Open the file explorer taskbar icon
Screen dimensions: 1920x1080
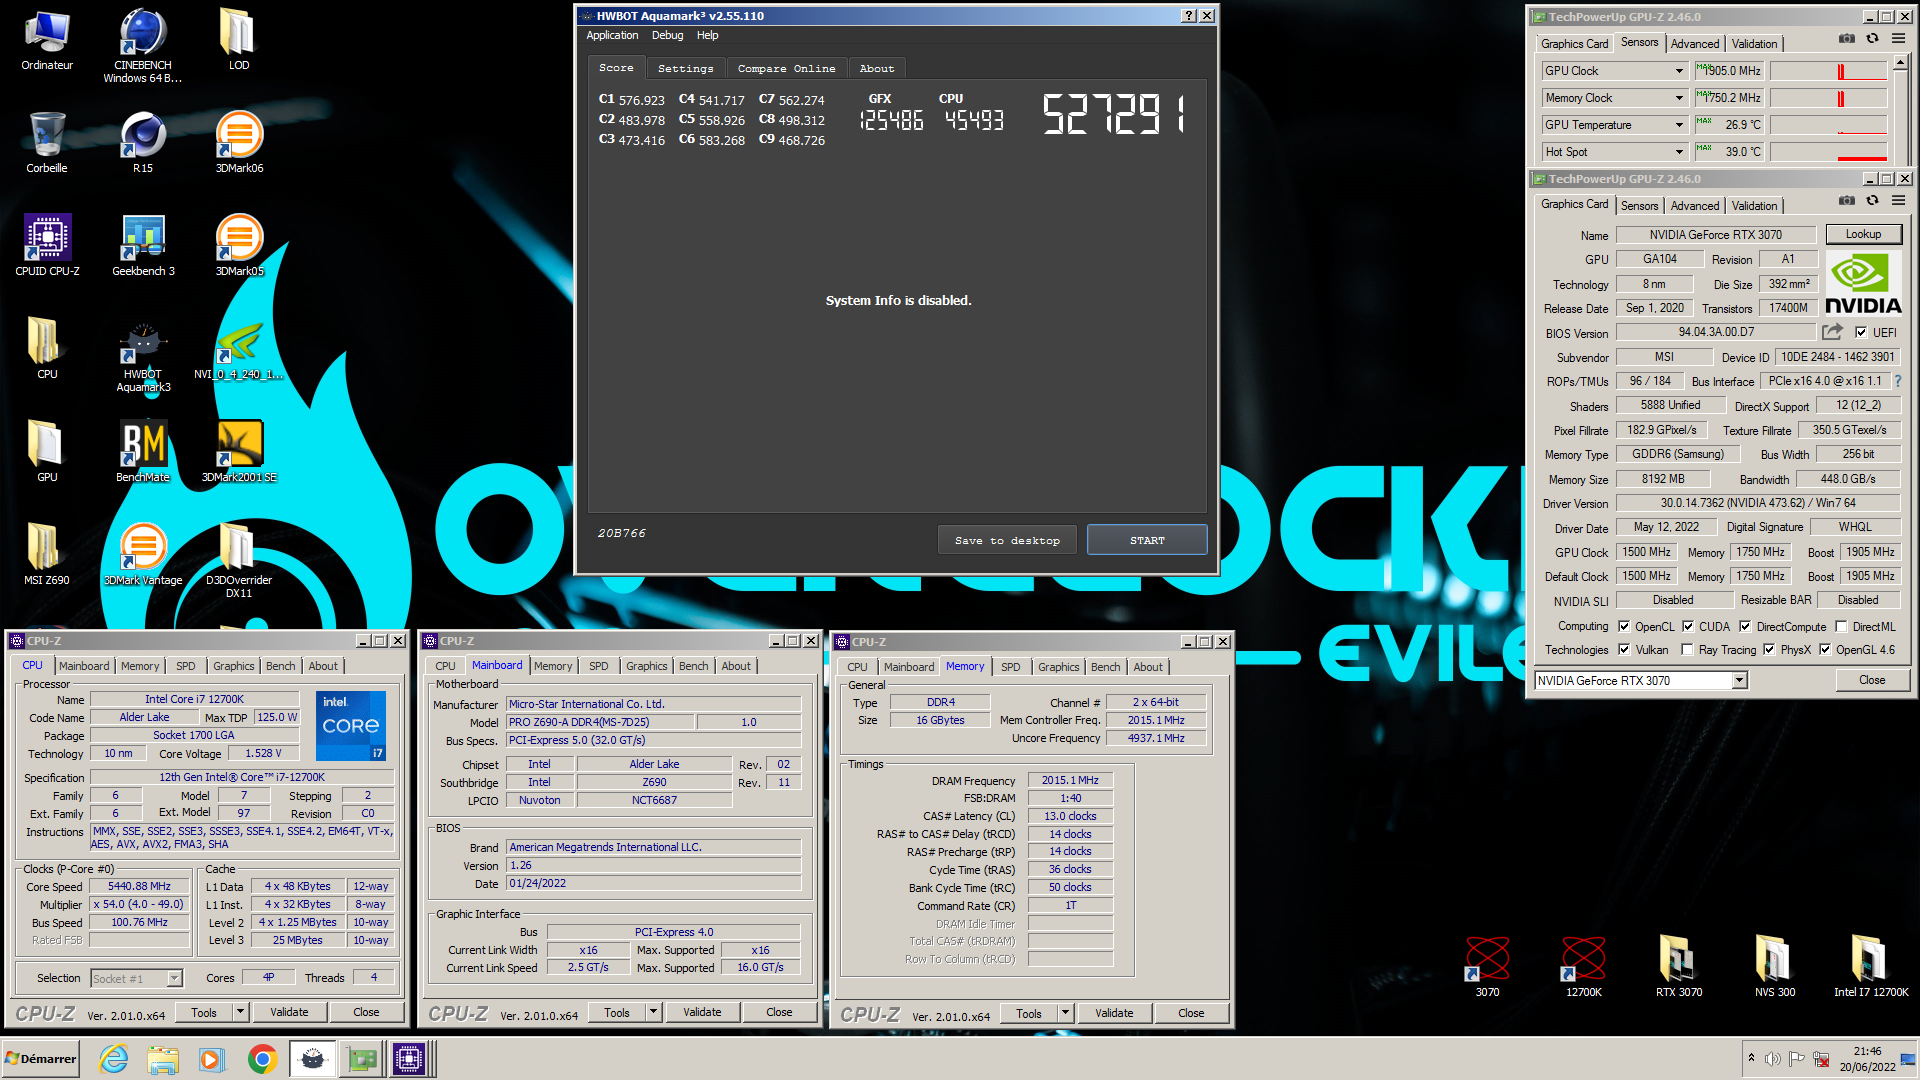tap(163, 1059)
